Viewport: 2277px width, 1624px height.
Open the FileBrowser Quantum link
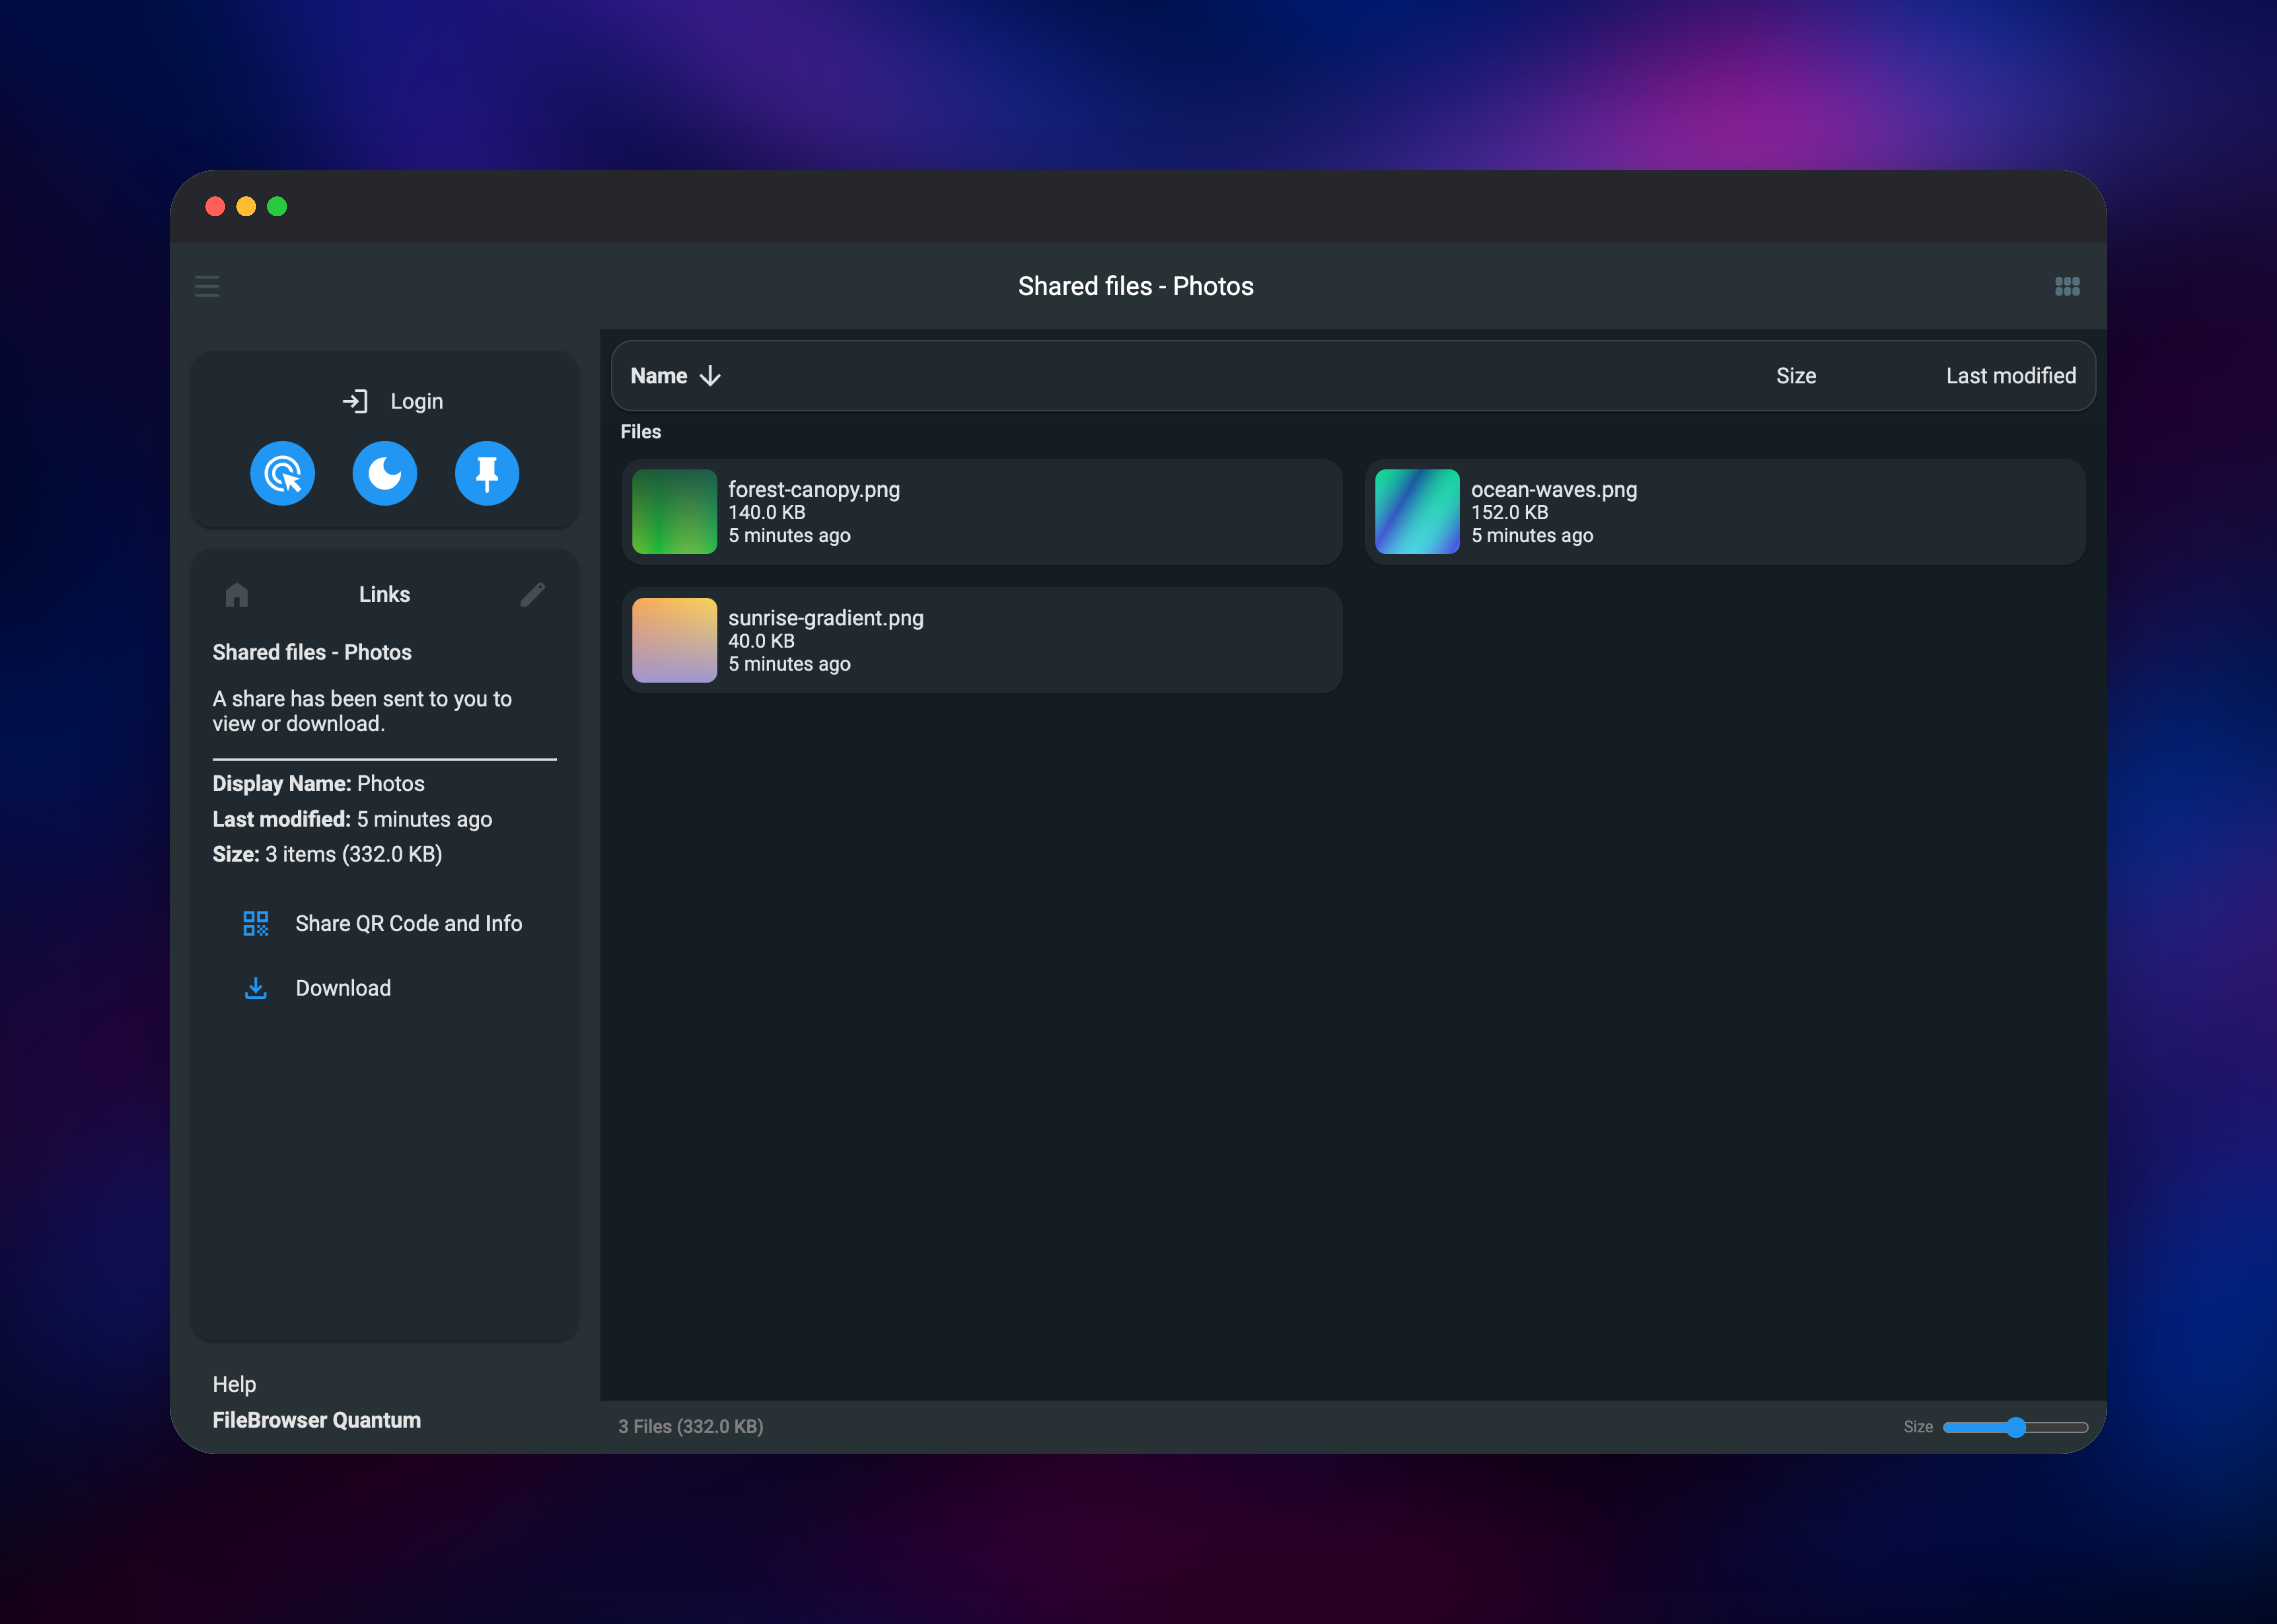(x=317, y=1420)
